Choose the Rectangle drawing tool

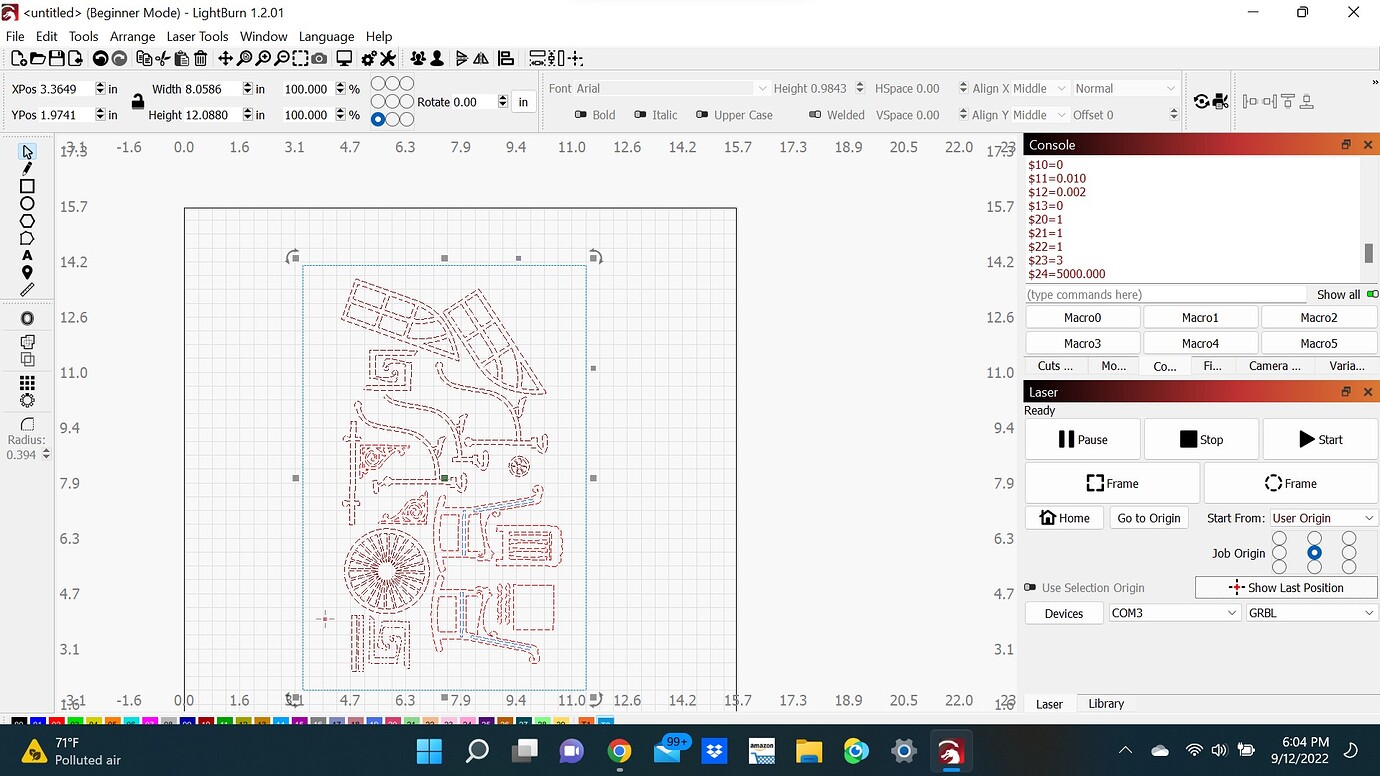[27, 186]
